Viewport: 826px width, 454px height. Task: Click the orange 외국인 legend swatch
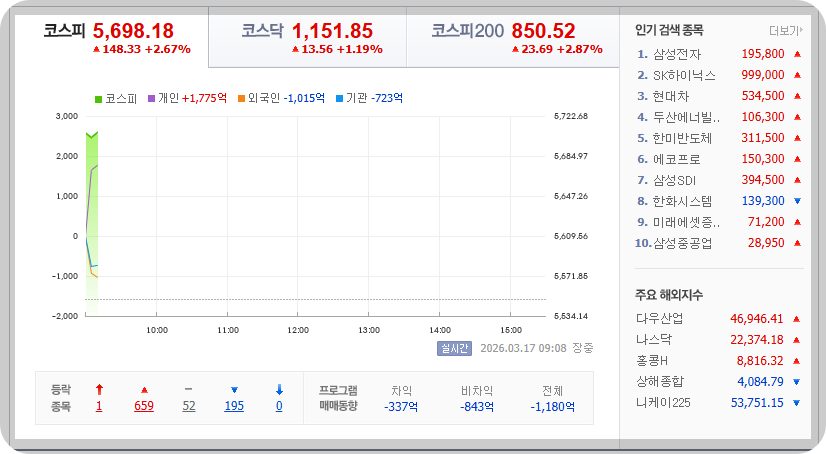(241, 98)
